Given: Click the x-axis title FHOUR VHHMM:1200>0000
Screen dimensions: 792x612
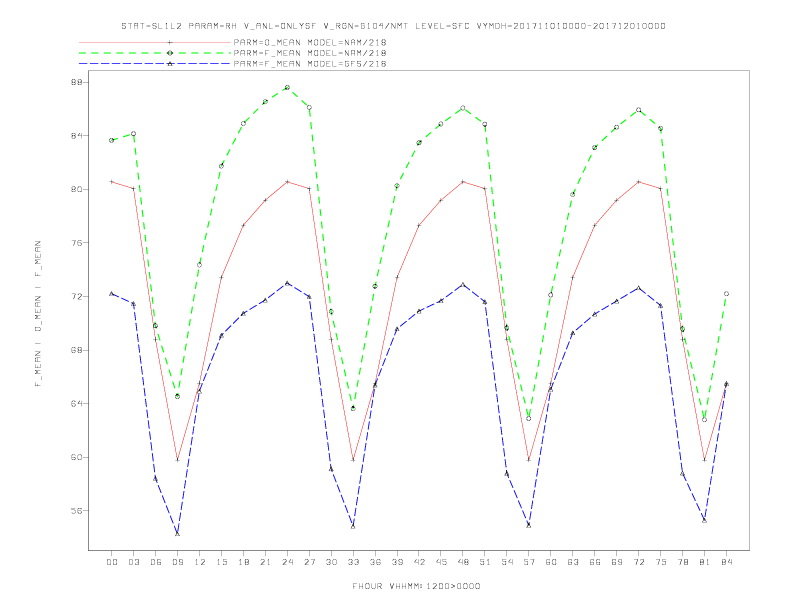Looking at the screenshot, I should [416, 586].
